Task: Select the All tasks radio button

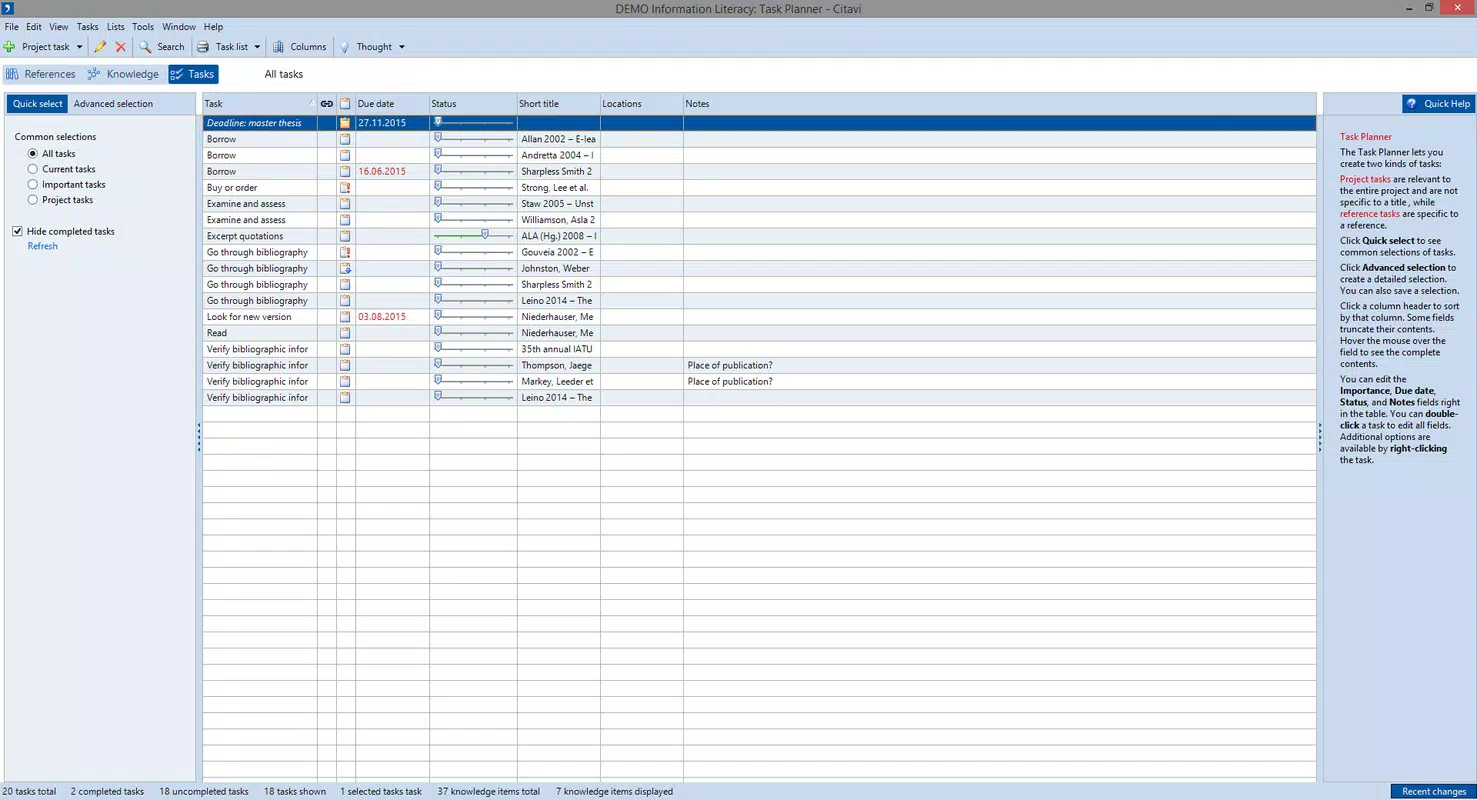Action: click(x=33, y=154)
